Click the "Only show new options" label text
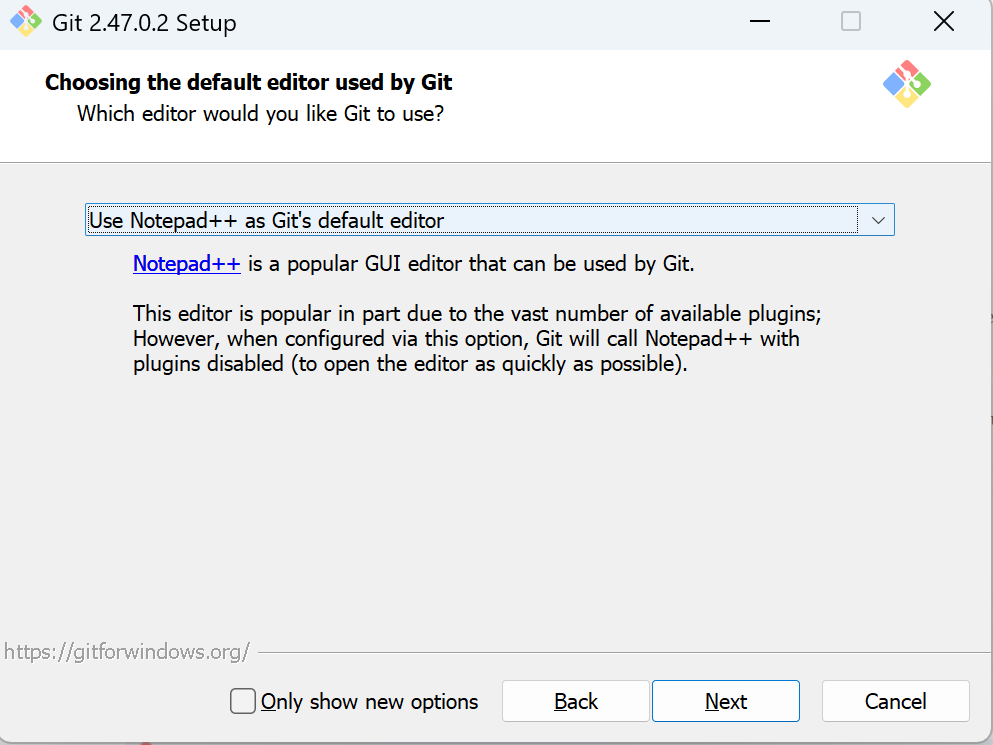Image resolution: width=993 pixels, height=745 pixels. 369,702
